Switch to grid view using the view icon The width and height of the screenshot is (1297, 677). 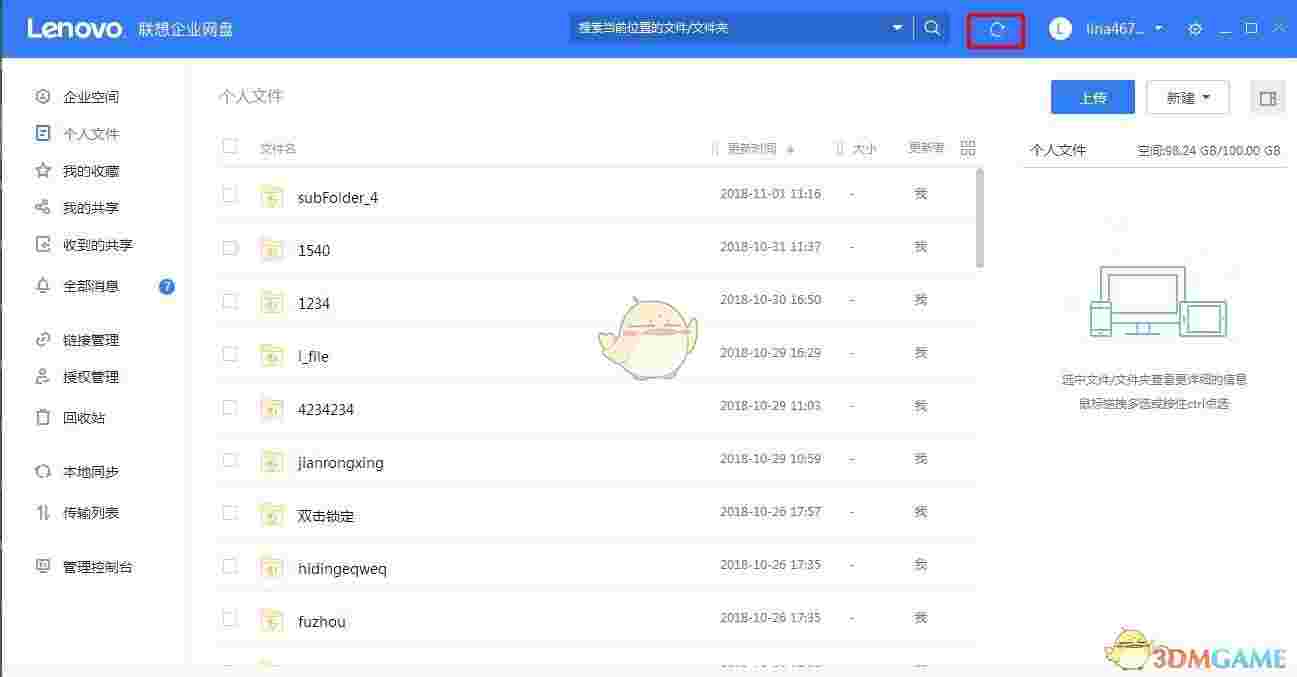click(x=966, y=147)
